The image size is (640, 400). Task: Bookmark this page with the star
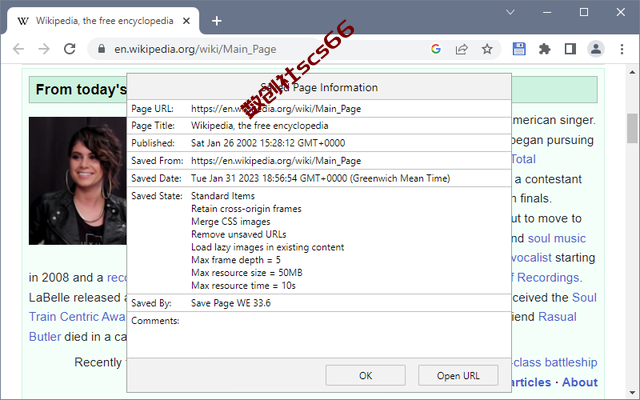point(487,49)
